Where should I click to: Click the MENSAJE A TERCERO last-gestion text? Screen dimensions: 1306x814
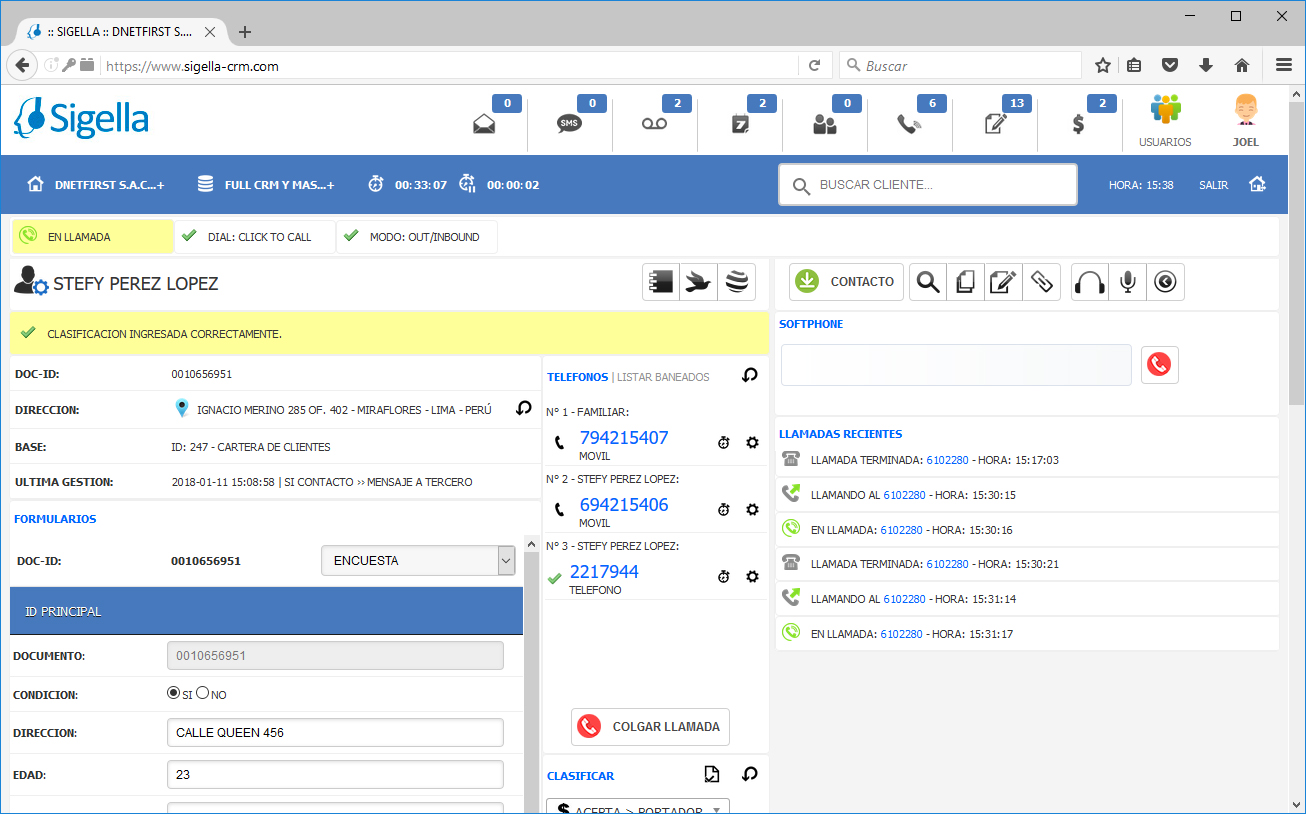pos(419,482)
